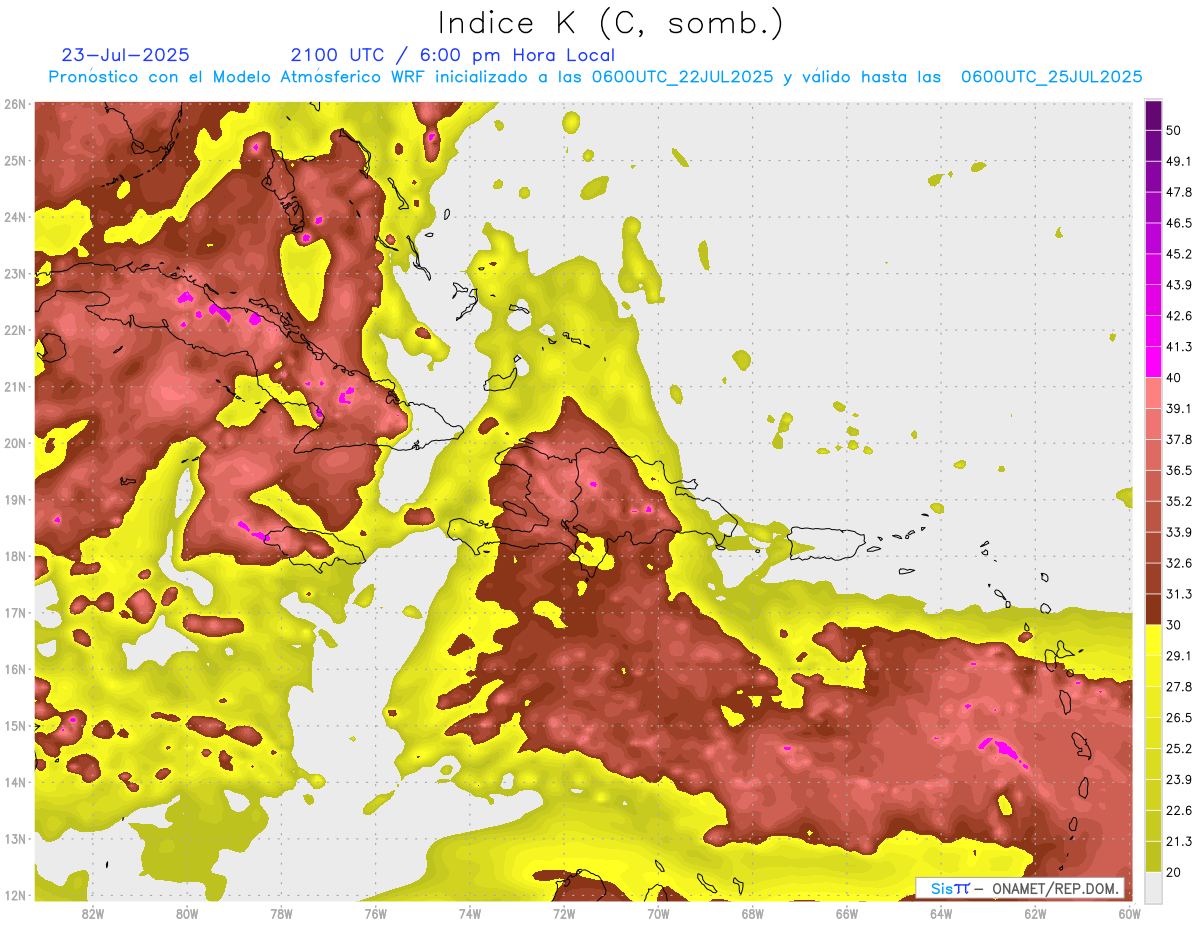Click the 'Indice K (C, somb.)' title
This screenshot has width=1200, height=927.
coord(610,22)
